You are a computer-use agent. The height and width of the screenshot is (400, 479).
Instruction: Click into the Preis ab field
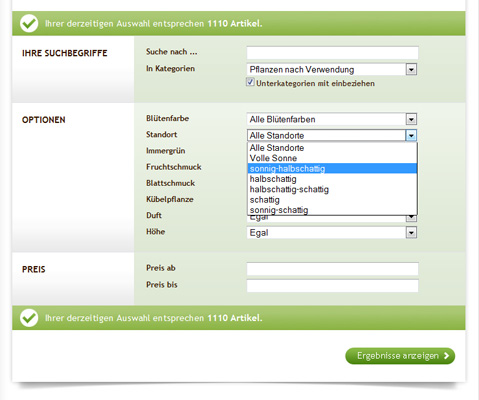[x=332, y=269]
